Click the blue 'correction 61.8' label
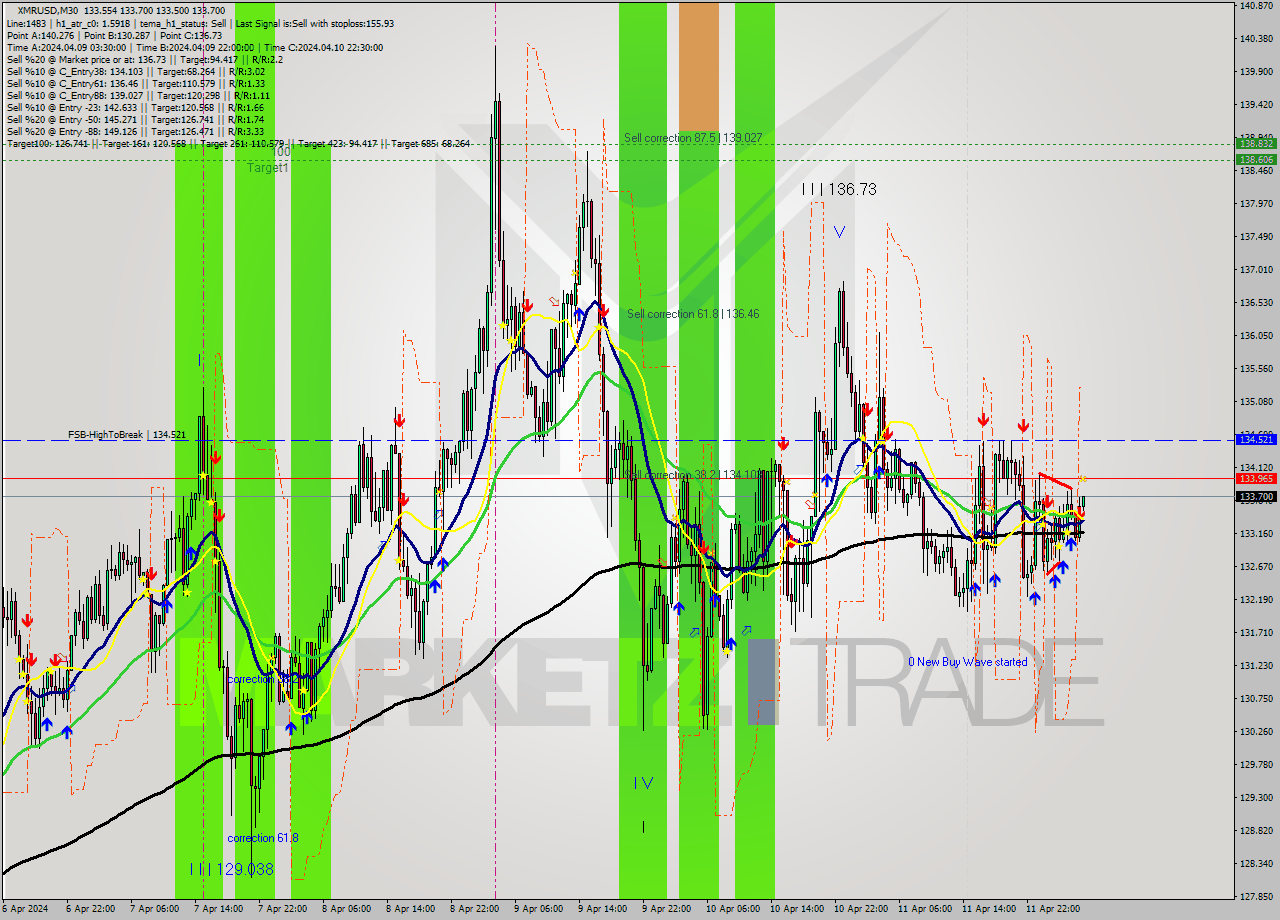Image resolution: width=1280 pixels, height=920 pixels. pyautogui.click(x=262, y=838)
